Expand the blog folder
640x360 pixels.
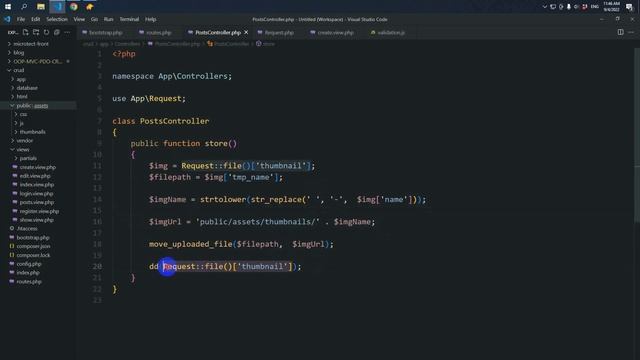(19, 53)
